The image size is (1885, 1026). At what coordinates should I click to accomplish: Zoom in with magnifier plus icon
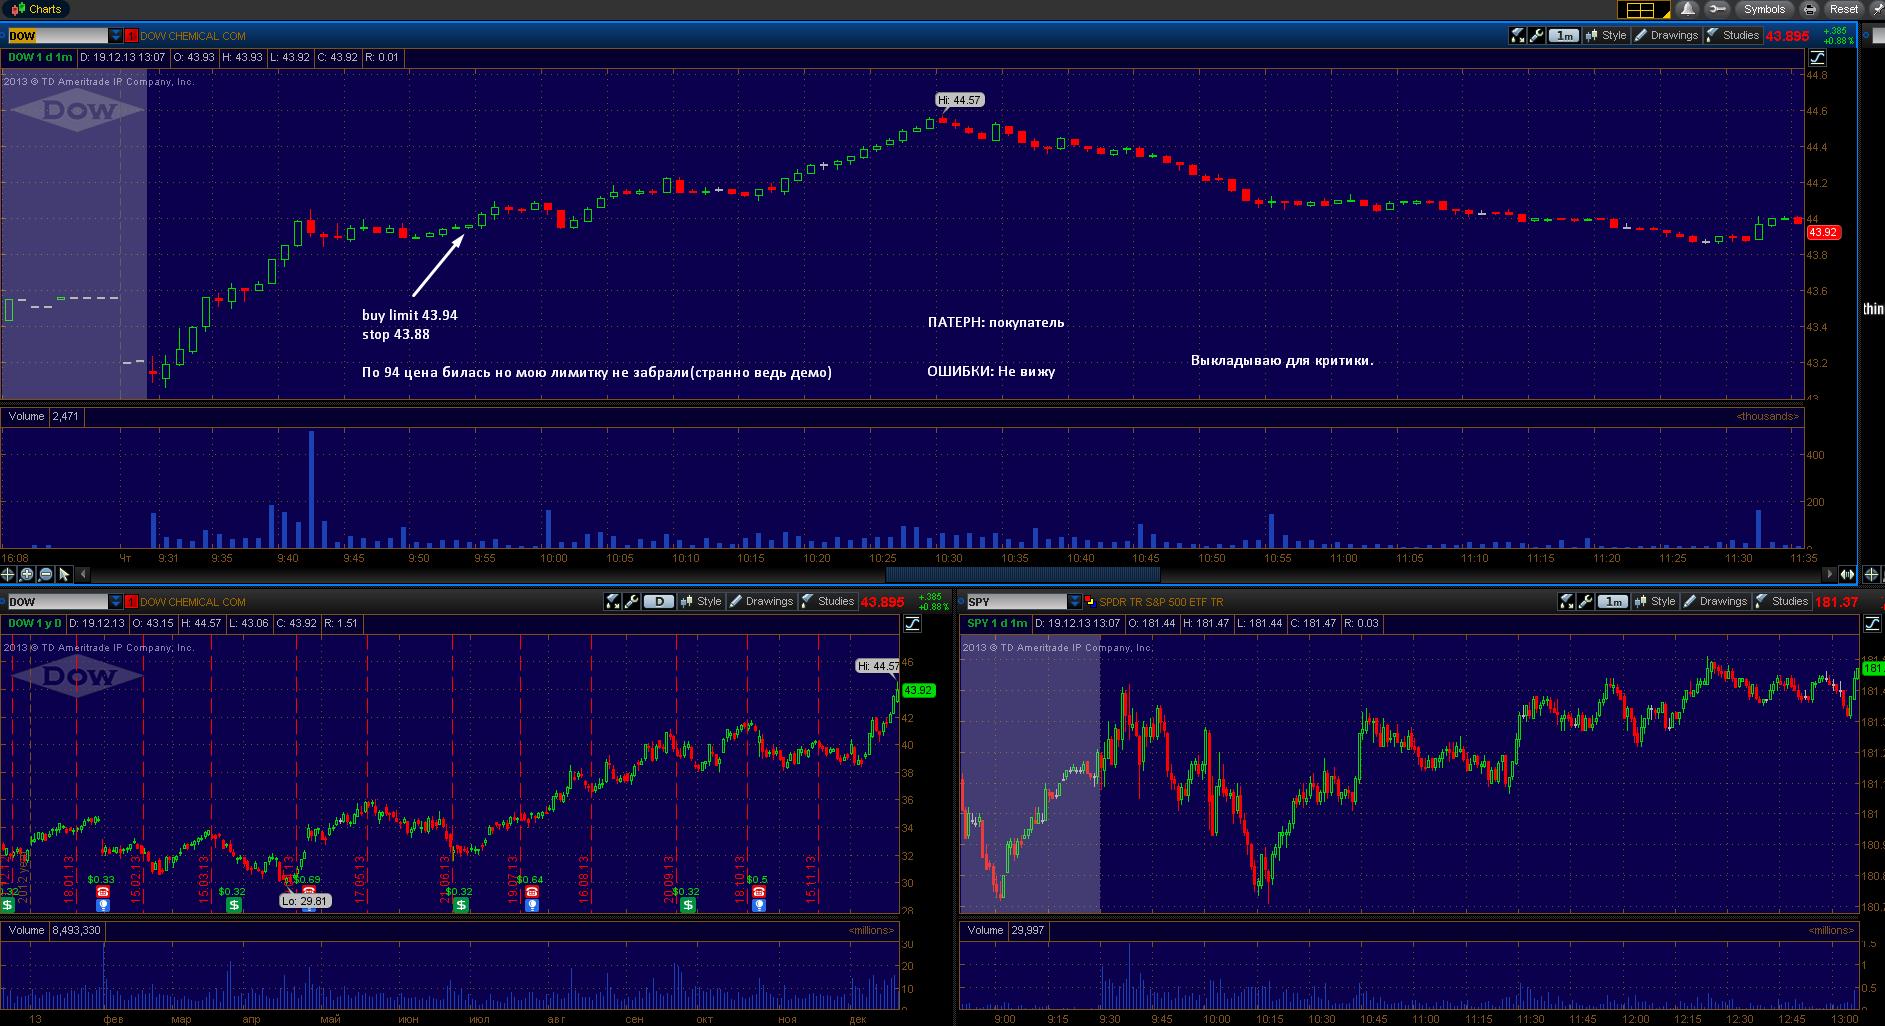[x=27, y=575]
